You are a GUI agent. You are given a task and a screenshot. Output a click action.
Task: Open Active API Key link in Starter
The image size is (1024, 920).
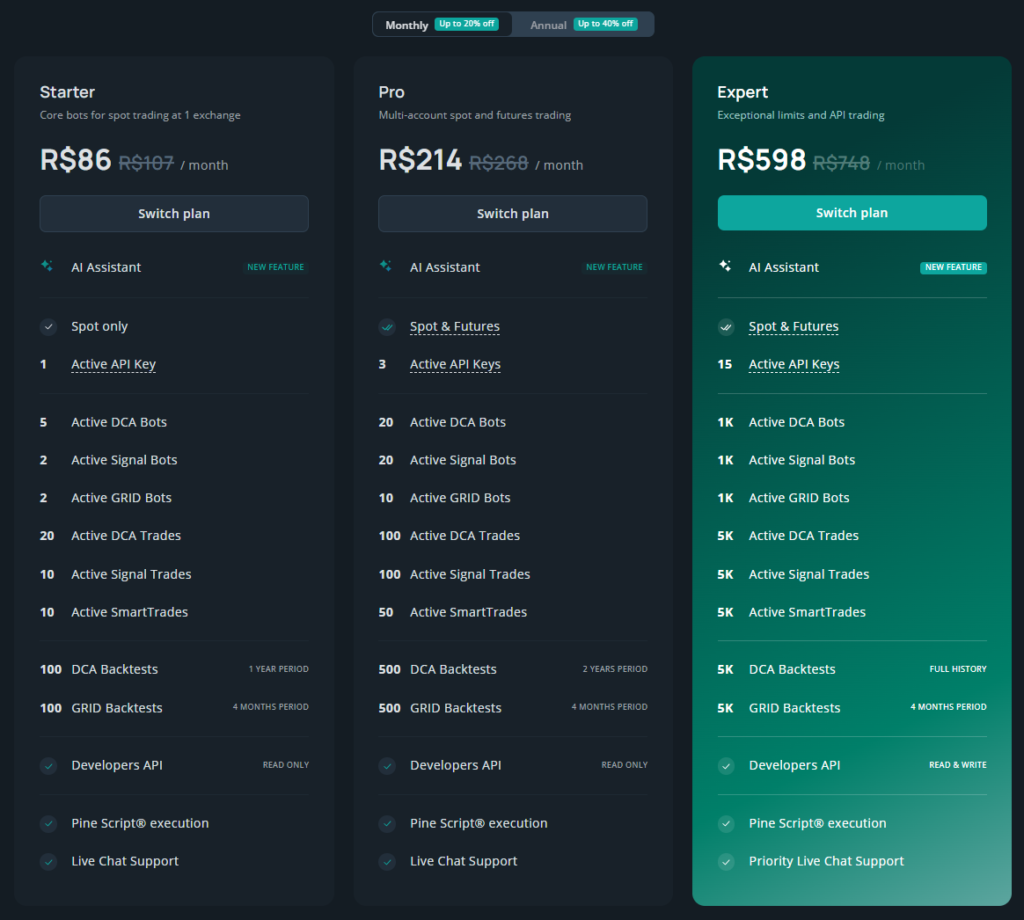point(114,364)
